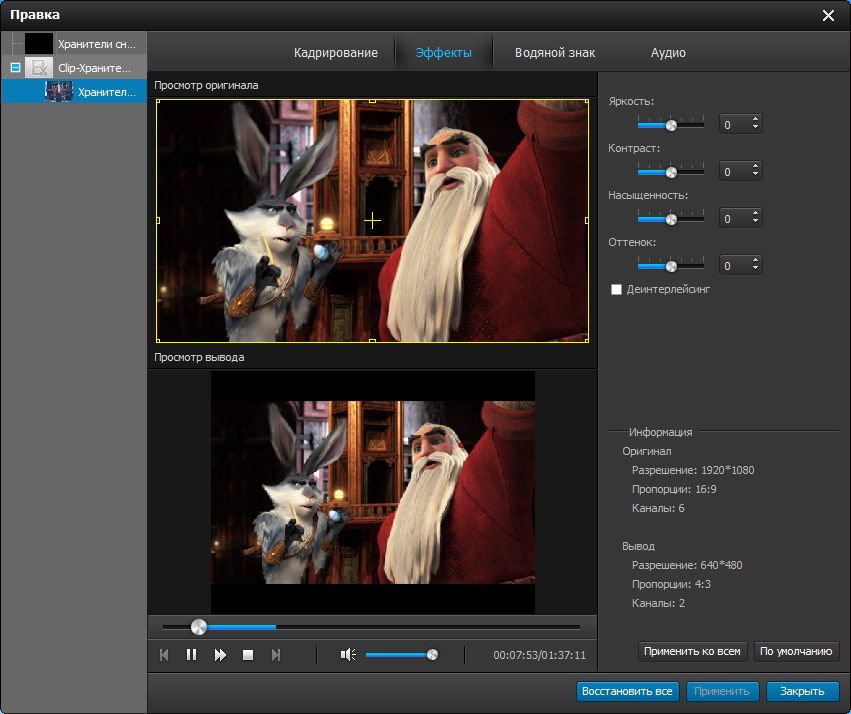Viewport: 851px width, 714px height.
Task: Go to the Аудио tab
Action: [x=668, y=52]
